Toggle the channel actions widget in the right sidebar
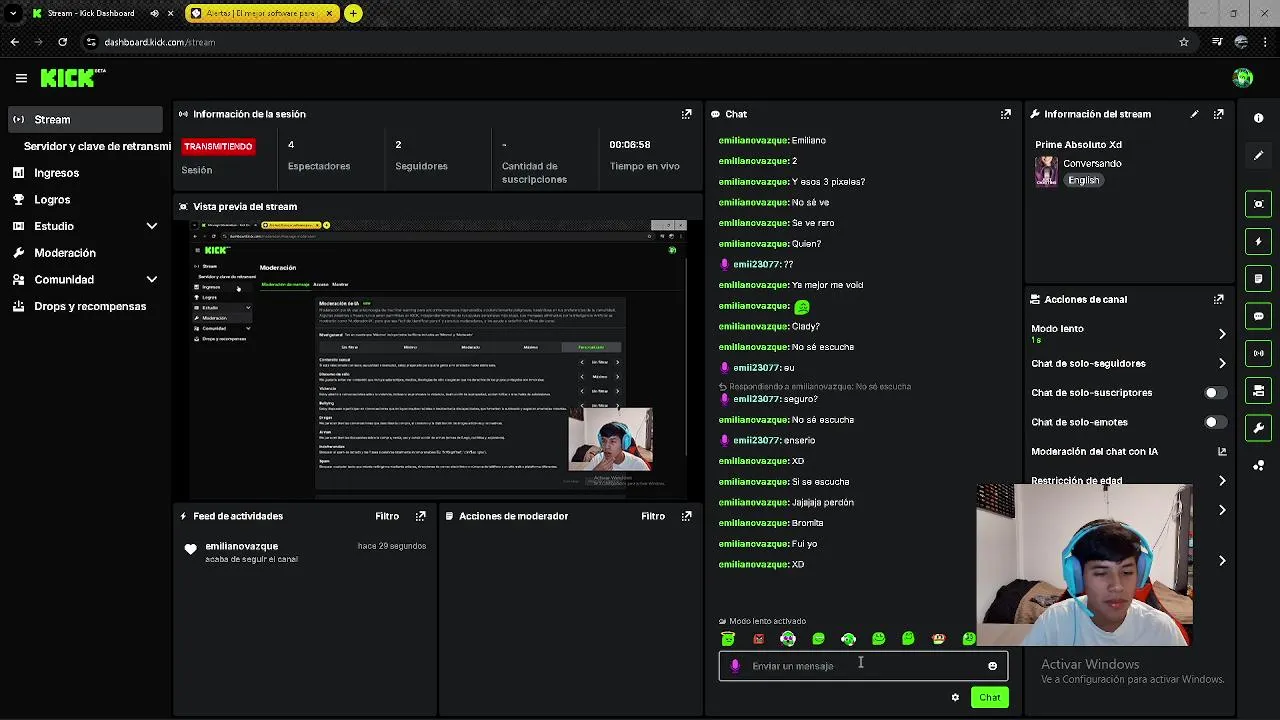 click(1258, 390)
